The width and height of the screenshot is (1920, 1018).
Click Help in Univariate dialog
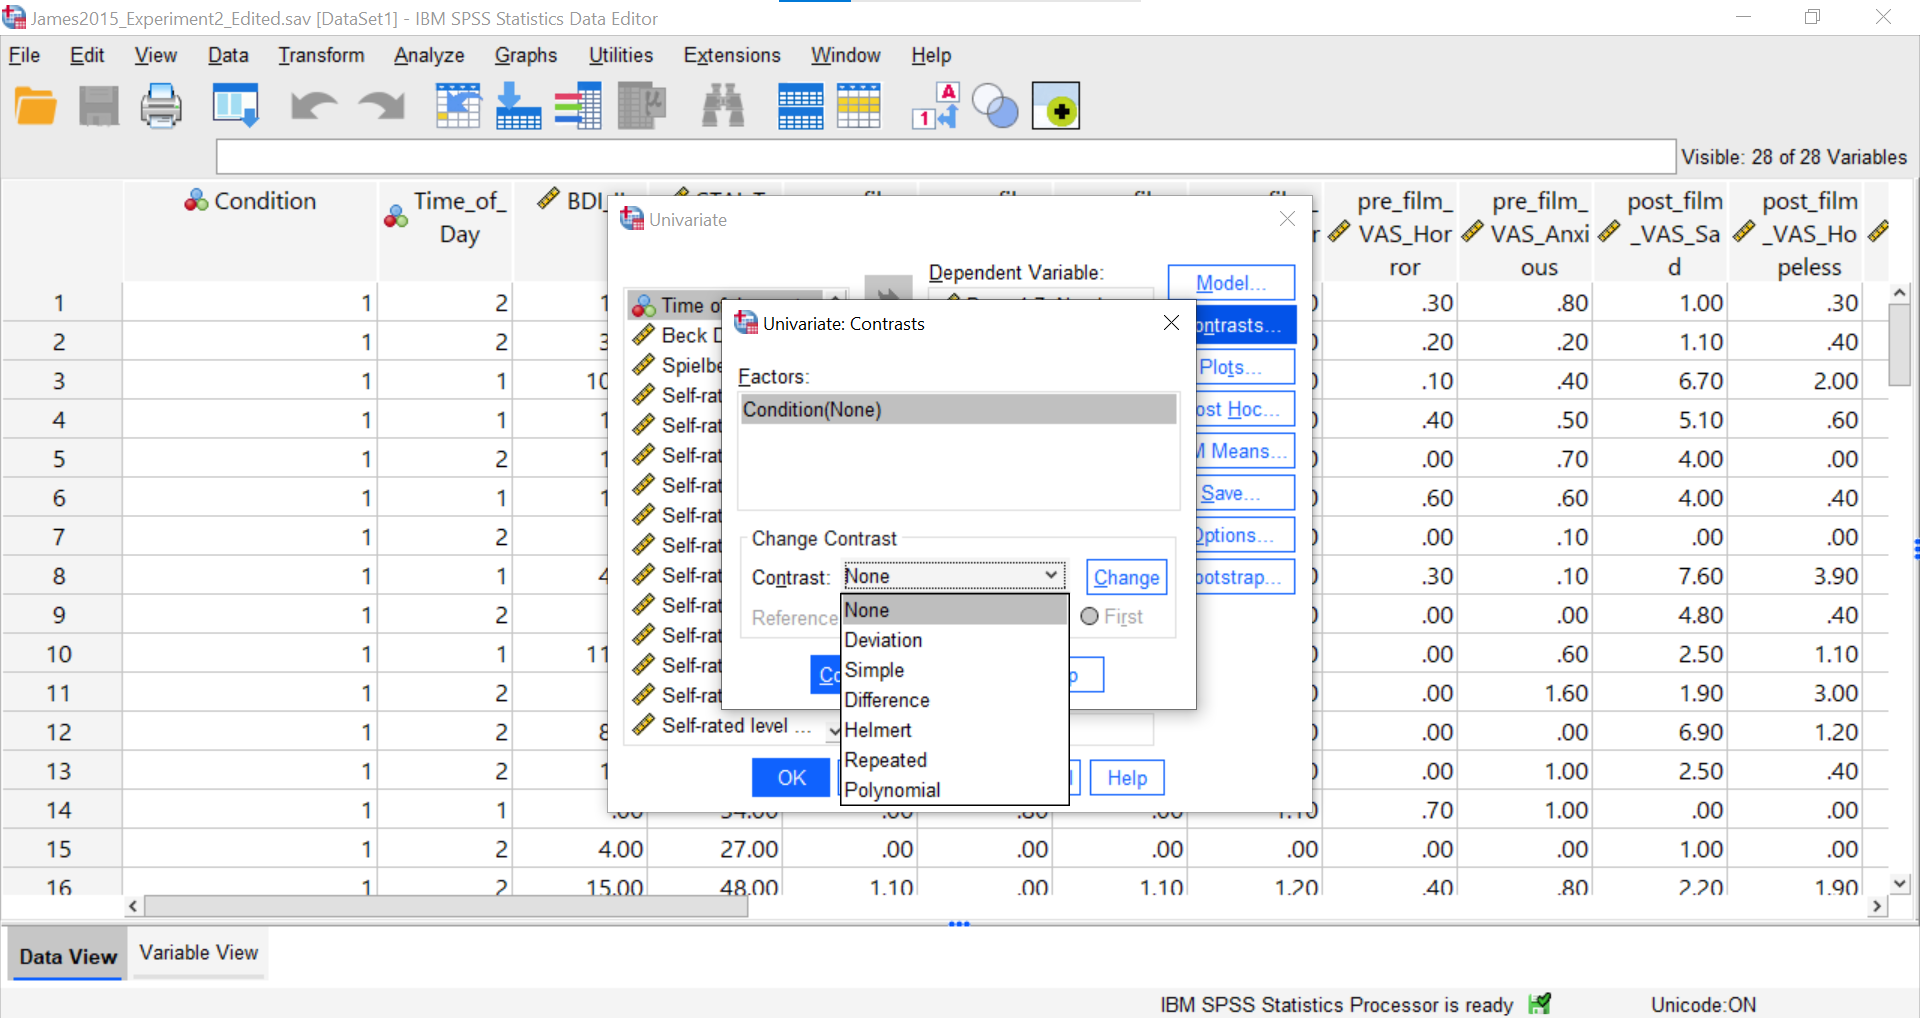[x=1127, y=778]
